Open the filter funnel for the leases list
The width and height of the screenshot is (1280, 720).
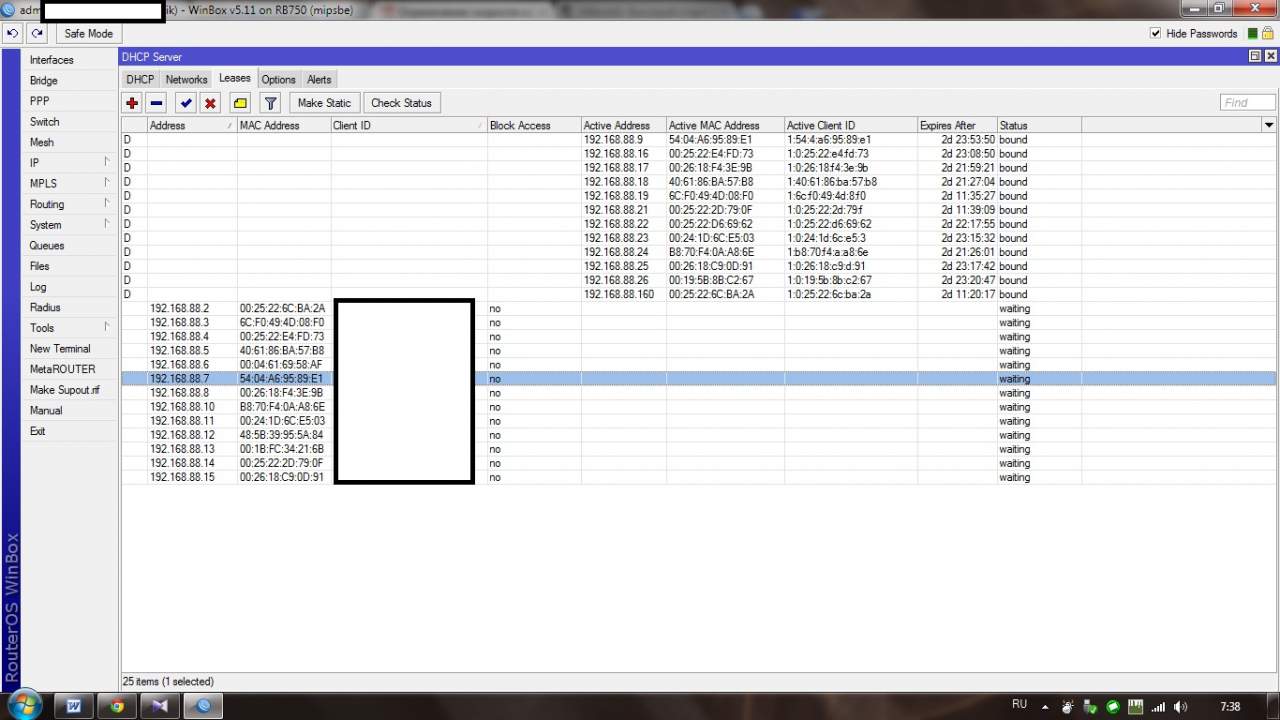[270, 103]
